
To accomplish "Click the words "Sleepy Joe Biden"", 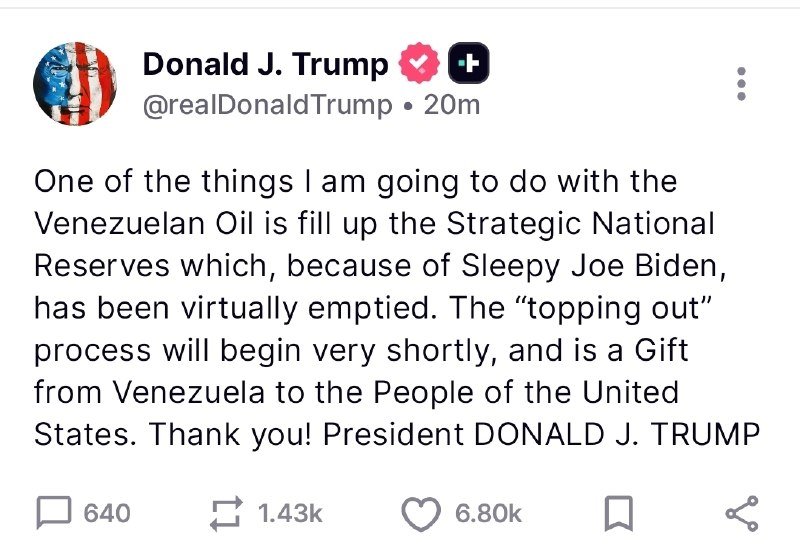I will 589,266.
